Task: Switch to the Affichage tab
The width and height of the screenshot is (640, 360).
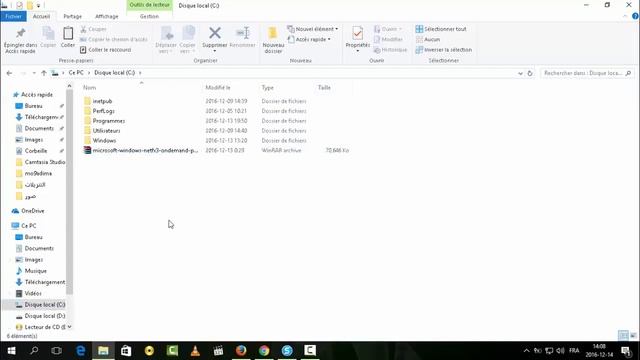Action: (x=107, y=16)
